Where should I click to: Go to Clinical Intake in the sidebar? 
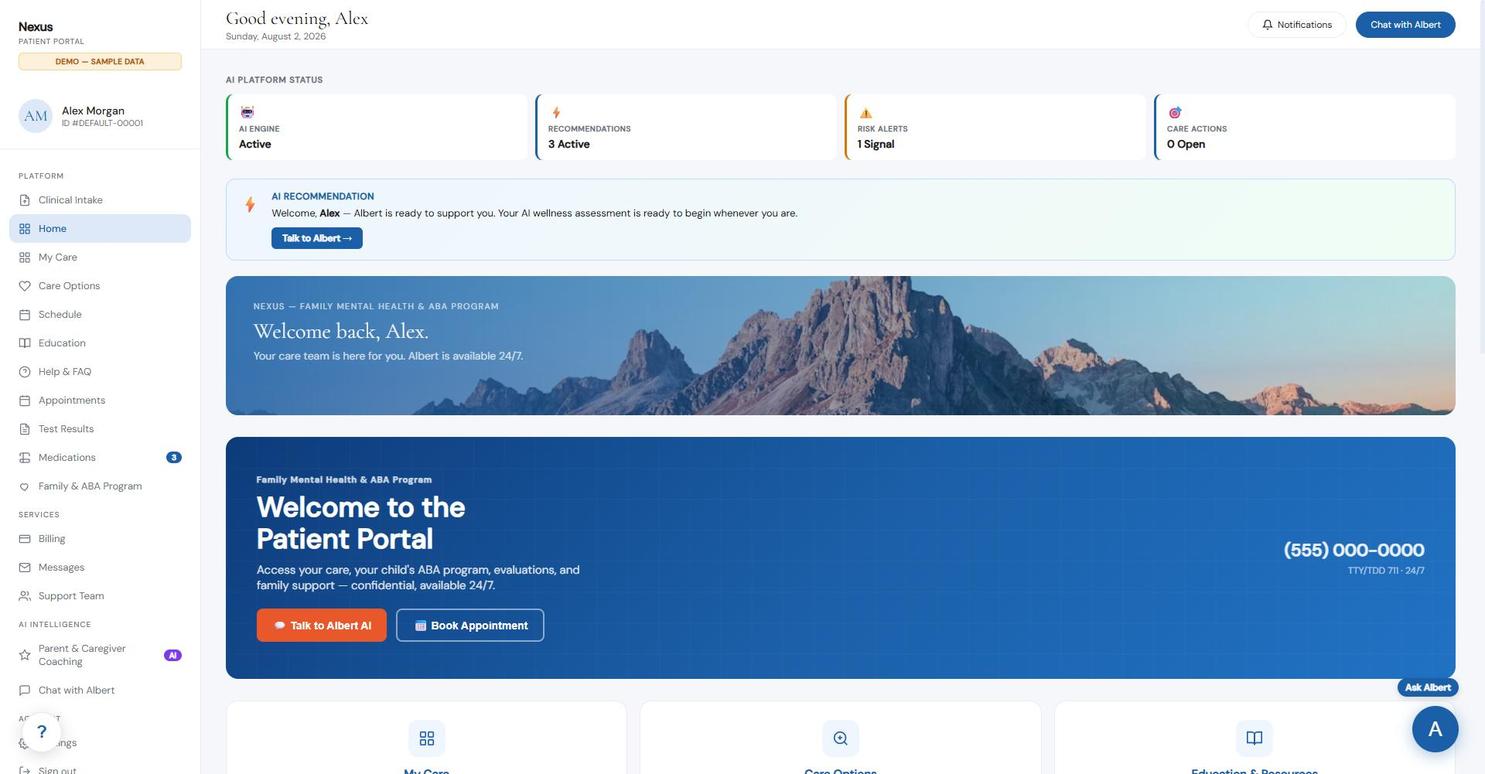pyautogui.click(x=100, y=200)
